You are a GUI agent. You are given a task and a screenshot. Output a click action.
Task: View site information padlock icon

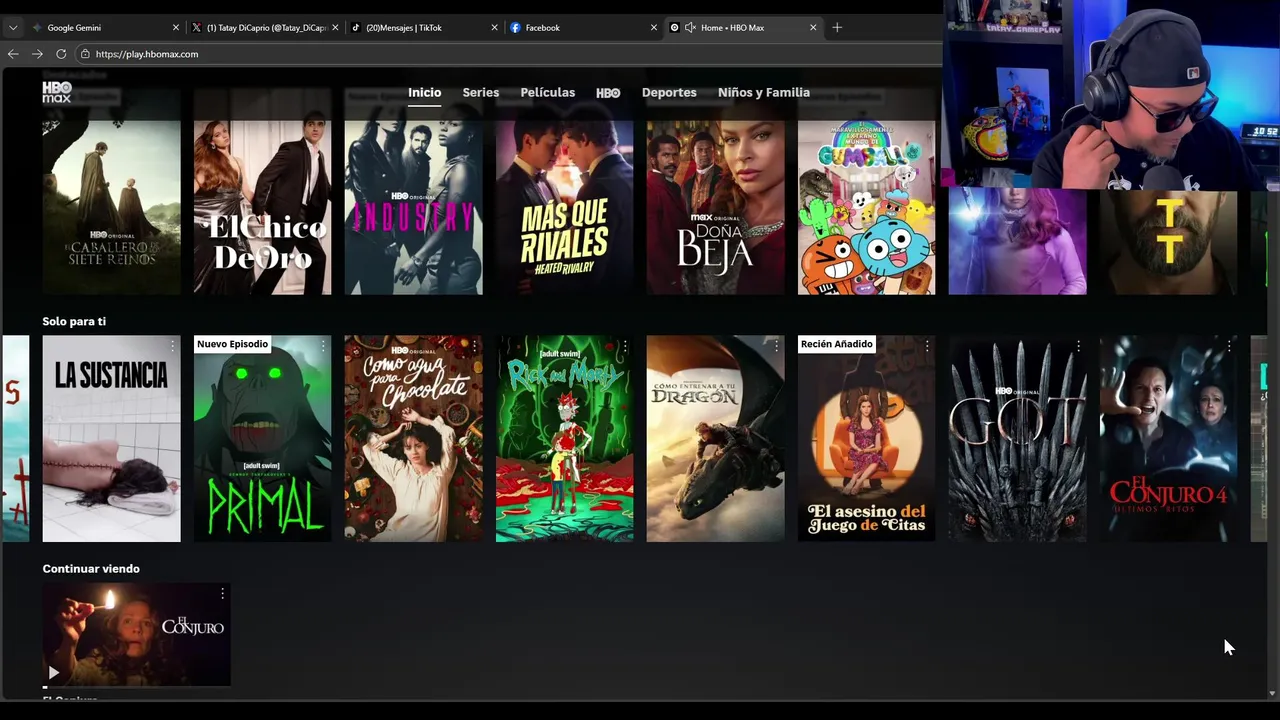pyautogui.click(x=85, y=54)
